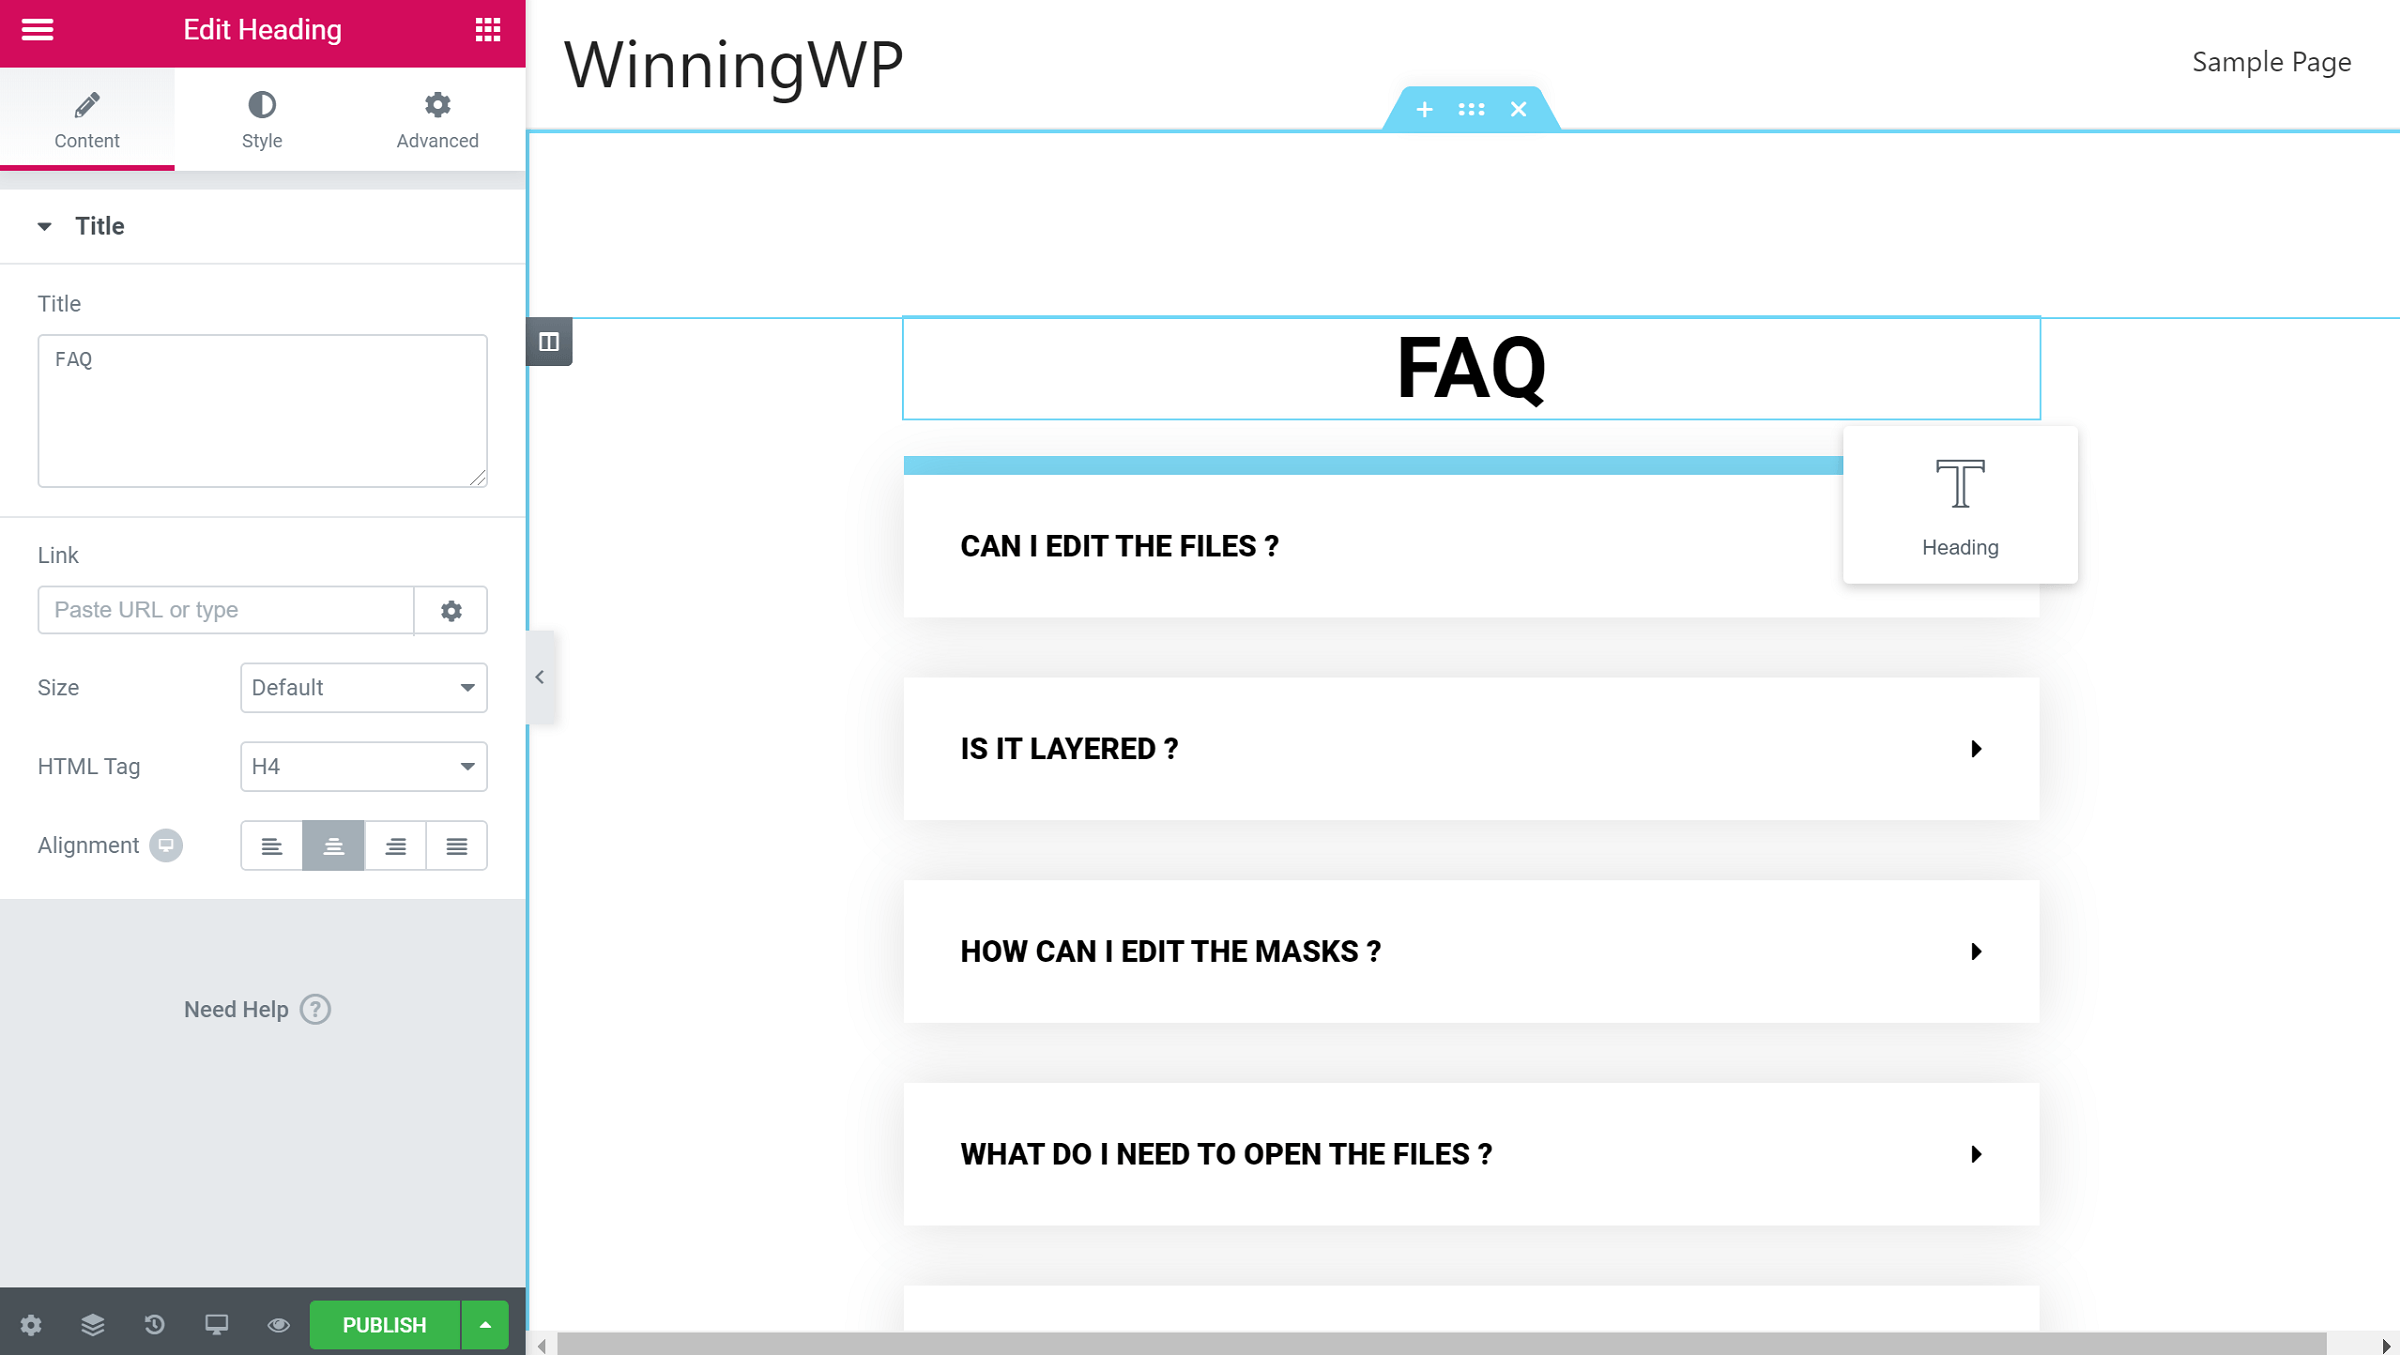Toggle the Title section collapse arrow

pos(45,226)
